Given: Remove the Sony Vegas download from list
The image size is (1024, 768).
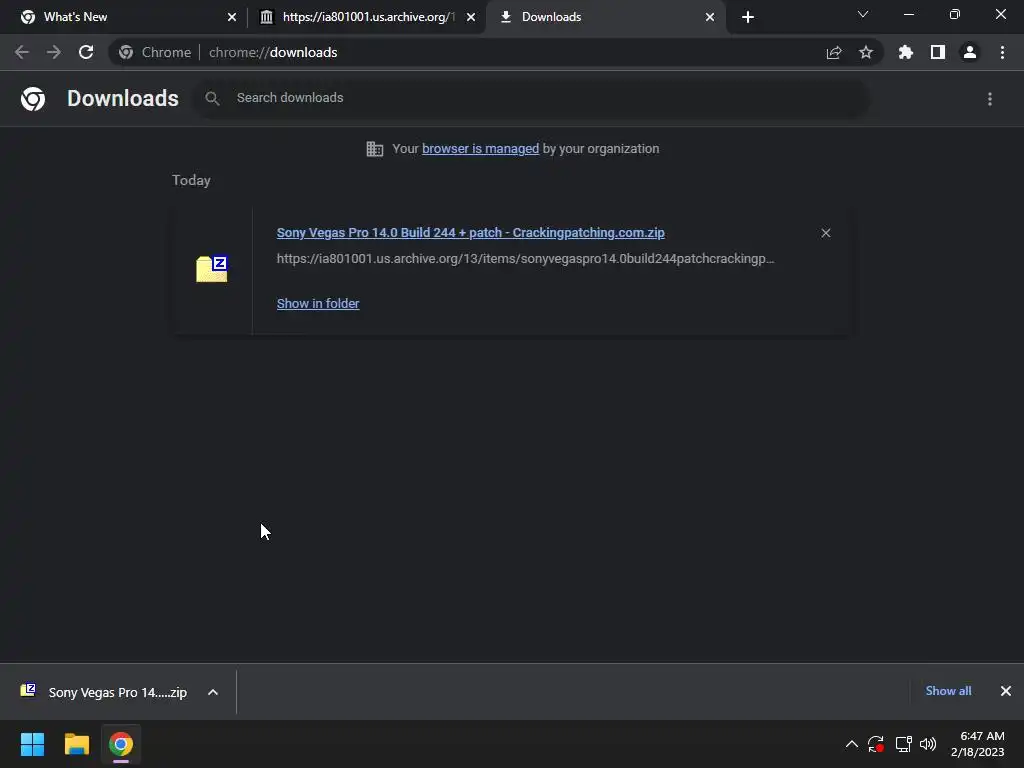Looking at the screenshot, I should (825, 233).
